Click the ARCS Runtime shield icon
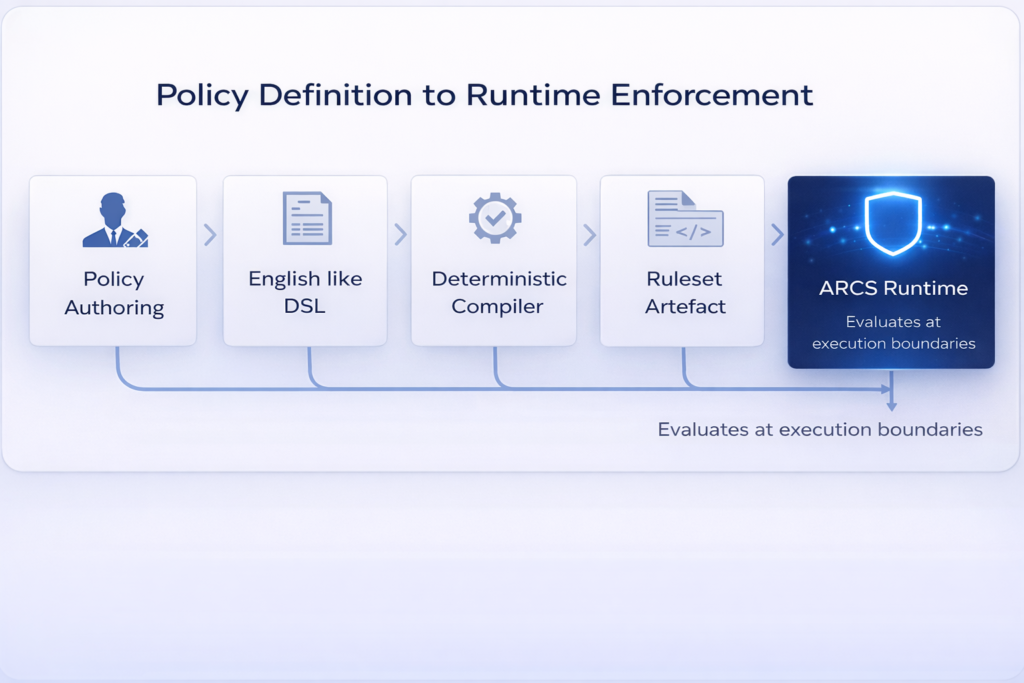This screenshot has width=1024, height=683. click(x=892, y=224)
